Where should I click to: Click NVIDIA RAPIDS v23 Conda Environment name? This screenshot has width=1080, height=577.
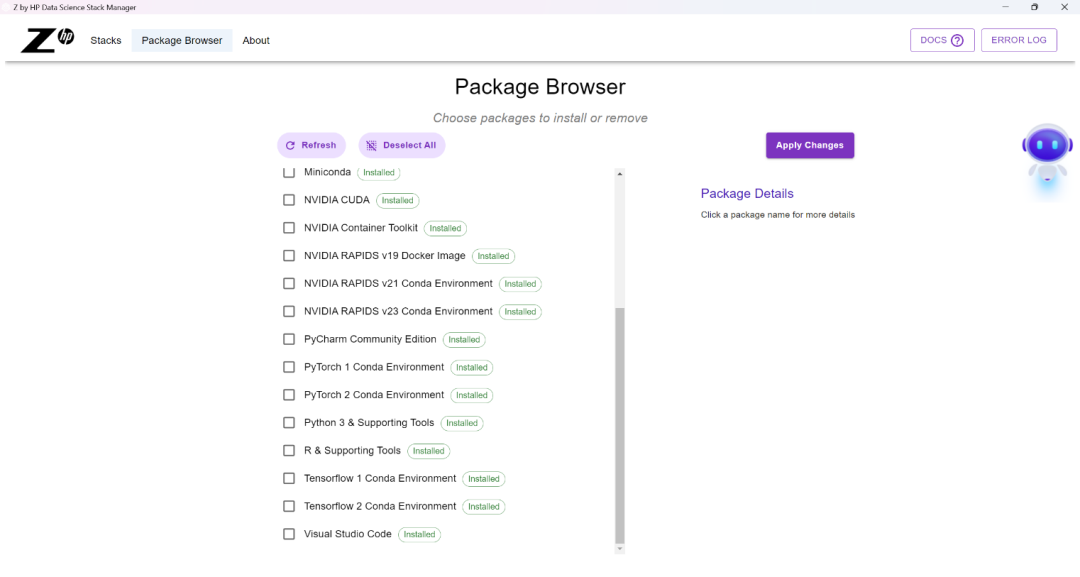tap(398, 311)
